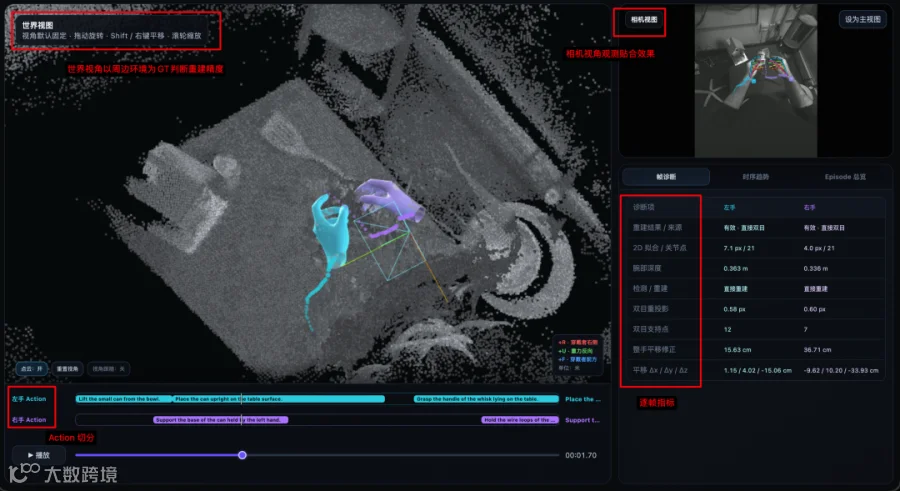900x491 pixels.
Task: Click the +R axis legend entry
Action: (x=577, y=343)
